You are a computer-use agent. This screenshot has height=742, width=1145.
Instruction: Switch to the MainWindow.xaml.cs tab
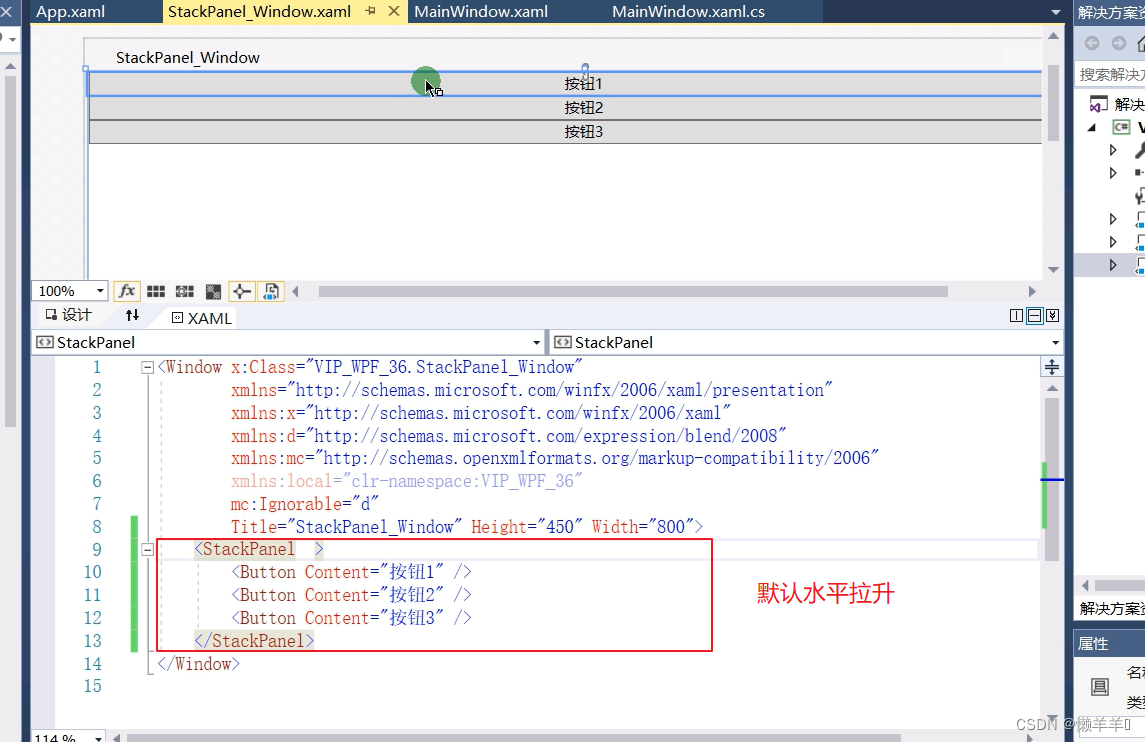coord(689,12)
